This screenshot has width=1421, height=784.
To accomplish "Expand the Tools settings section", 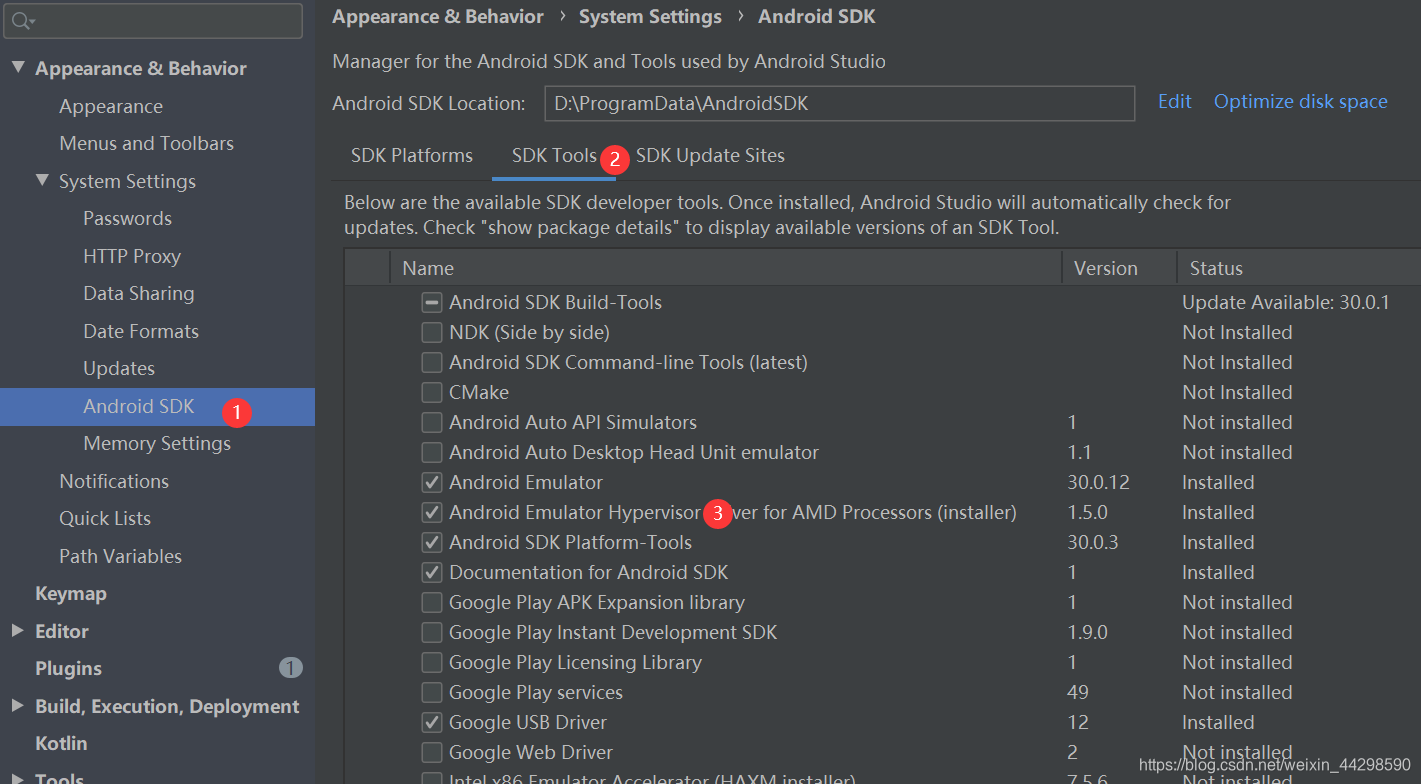I will (x=17, y=777).
